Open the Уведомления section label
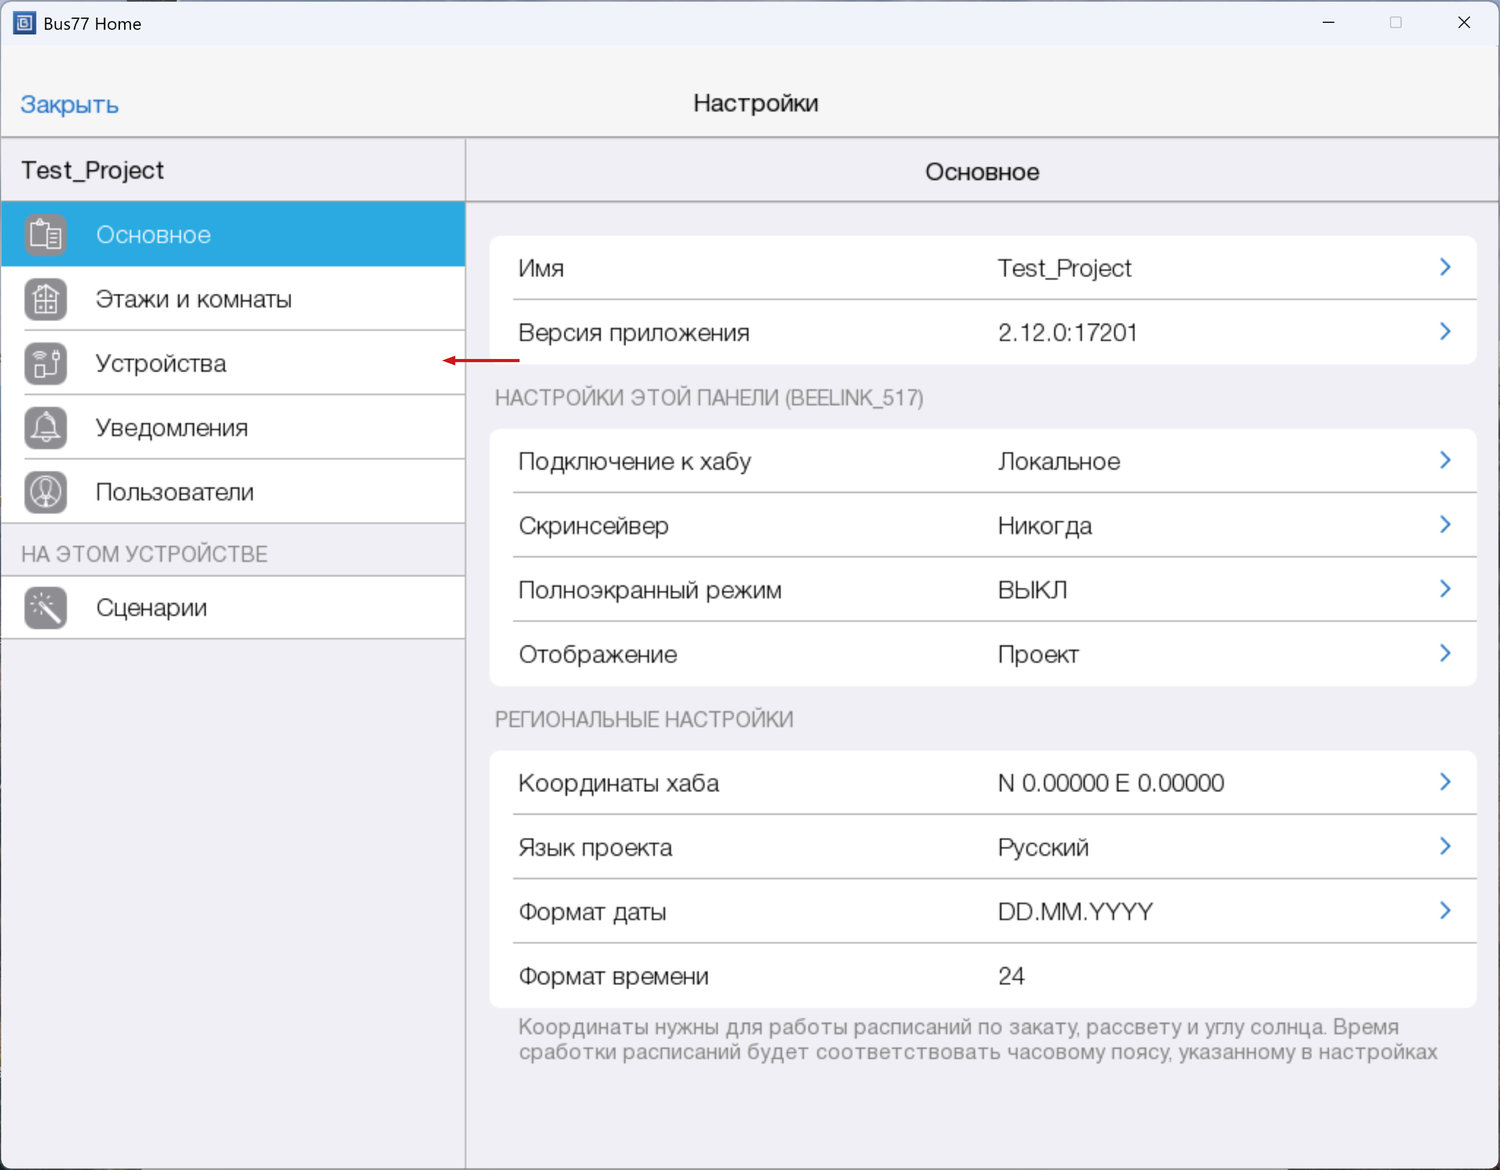The height and width of the screenshot is (1170, 1500). pos(171,428)
